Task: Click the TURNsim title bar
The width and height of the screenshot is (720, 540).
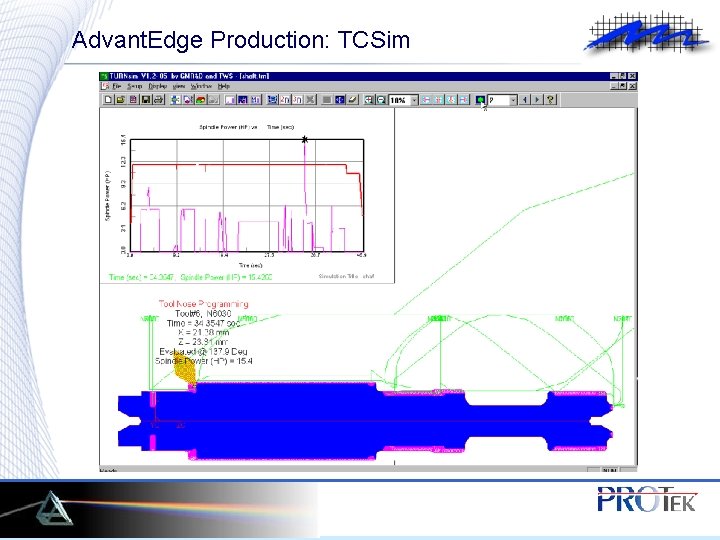Action: pos(367,76)
